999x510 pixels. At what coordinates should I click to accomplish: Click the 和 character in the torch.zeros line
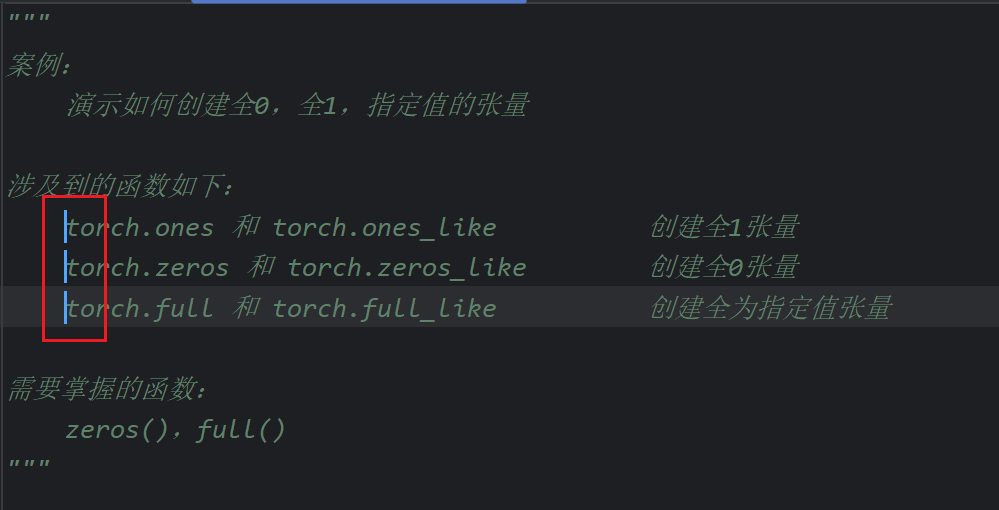click(260, 267)
